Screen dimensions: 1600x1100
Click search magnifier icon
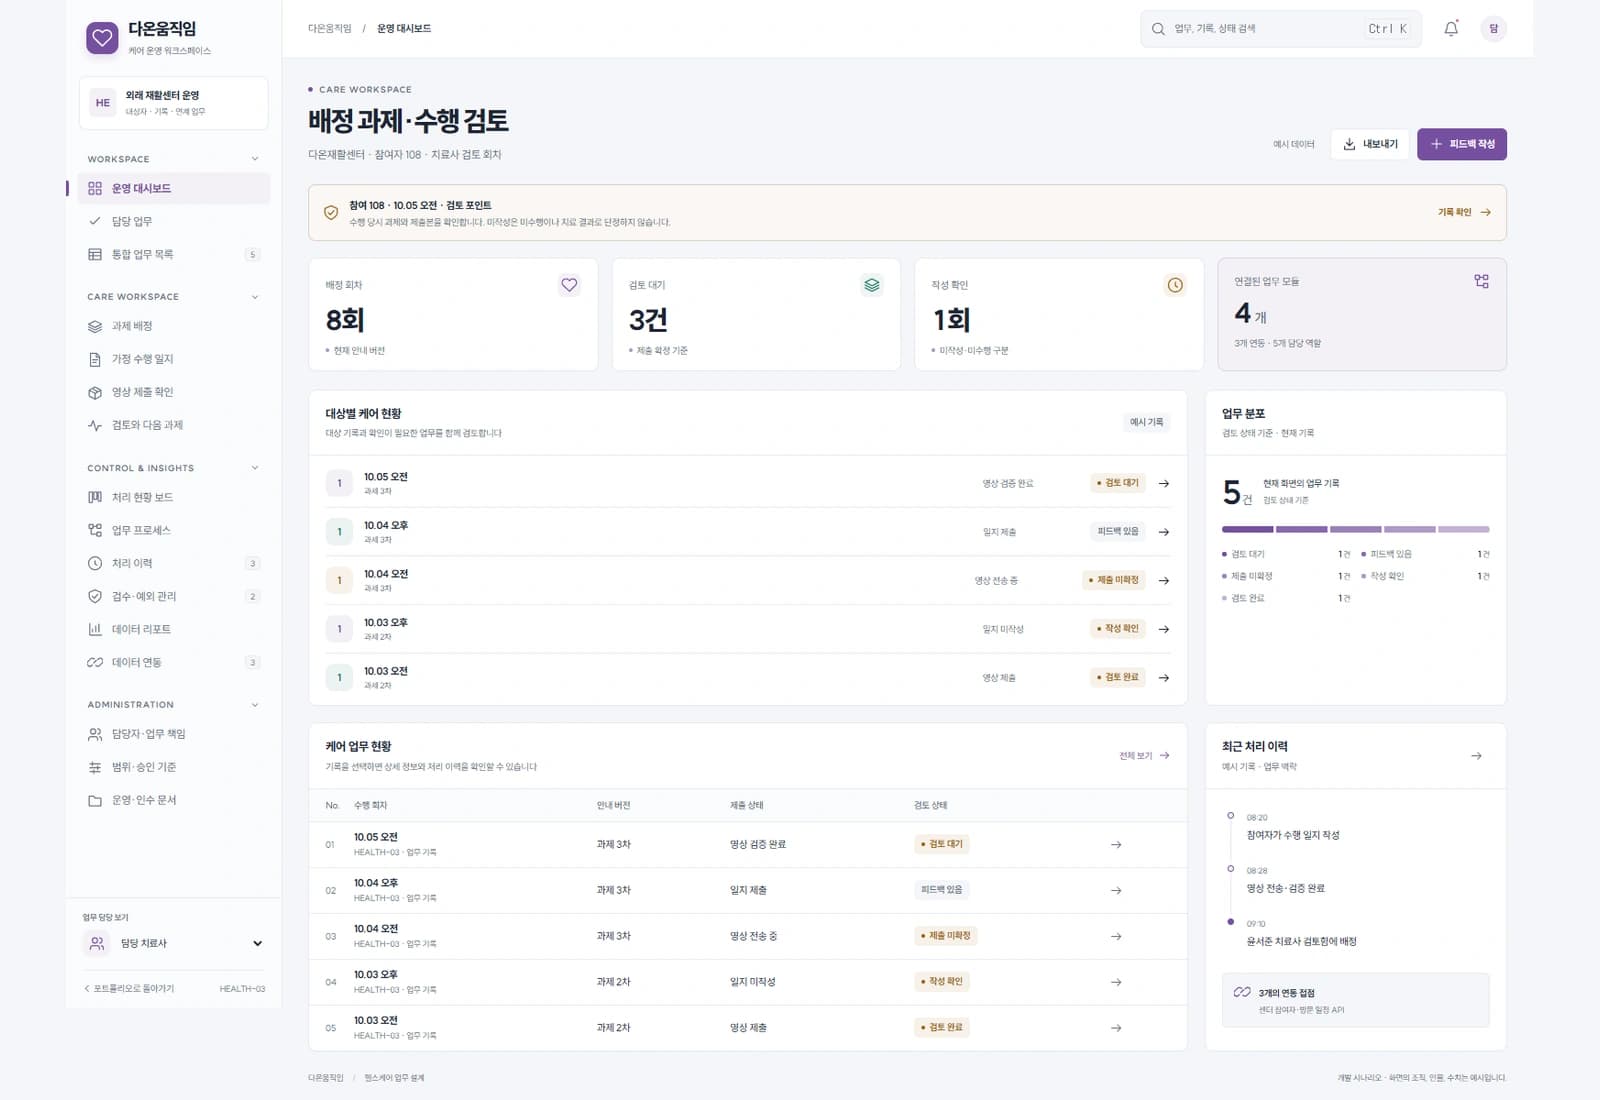pos(1158,29)
